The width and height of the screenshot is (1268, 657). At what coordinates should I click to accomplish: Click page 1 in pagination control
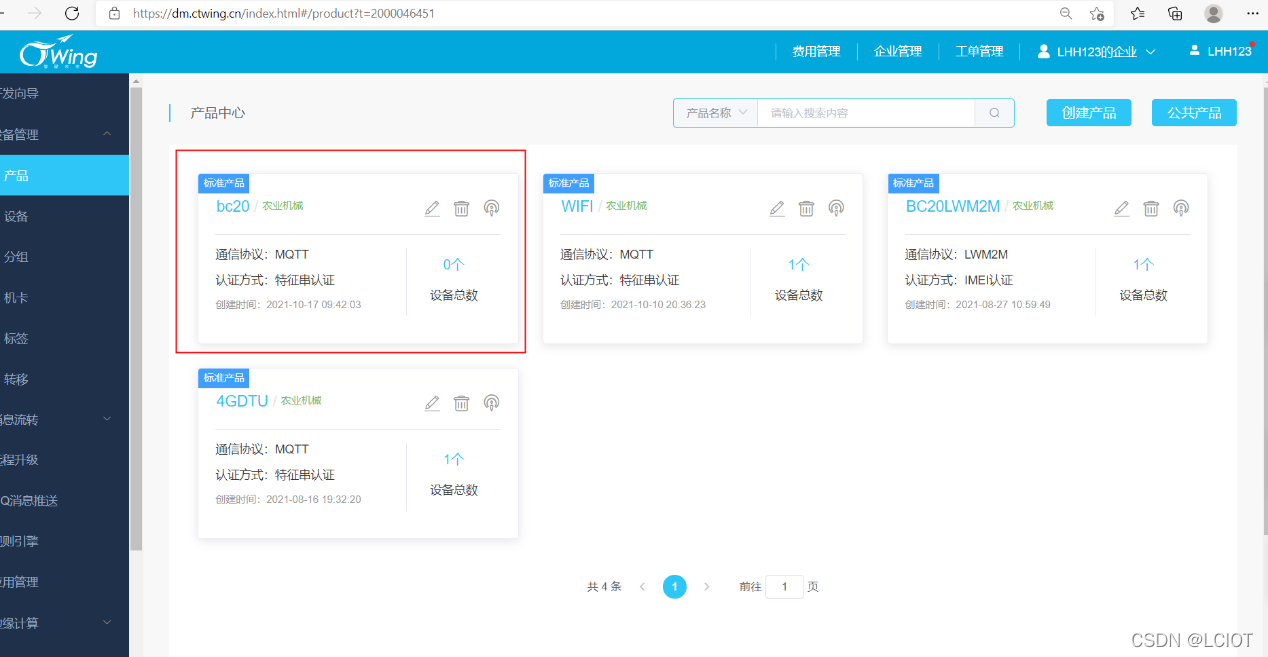click(x=674, y=587)
